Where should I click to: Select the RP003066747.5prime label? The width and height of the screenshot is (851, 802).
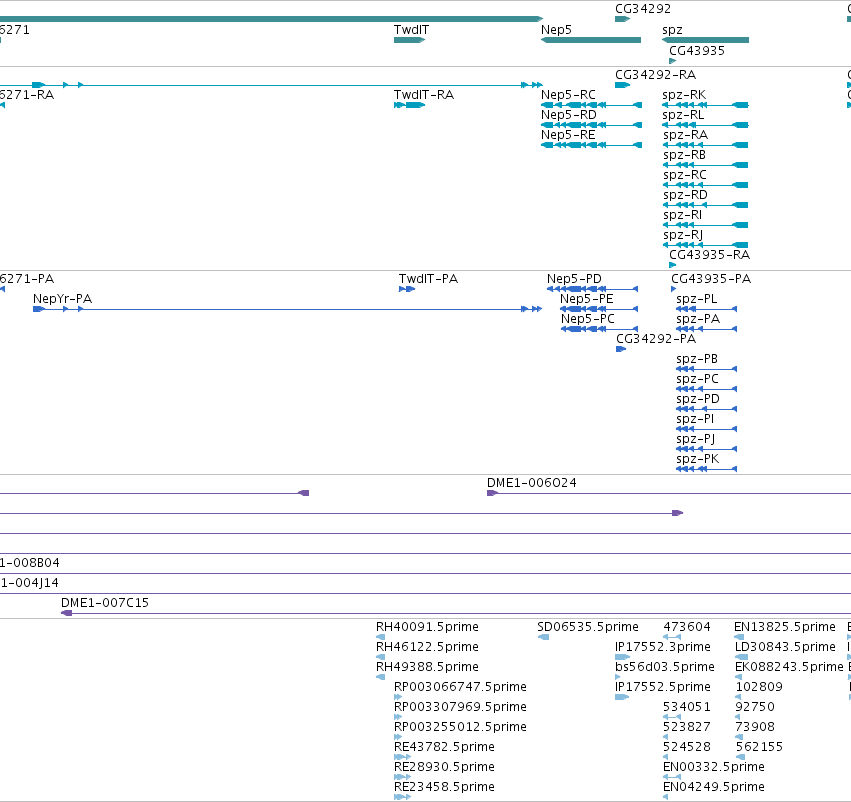click(460, 687)
